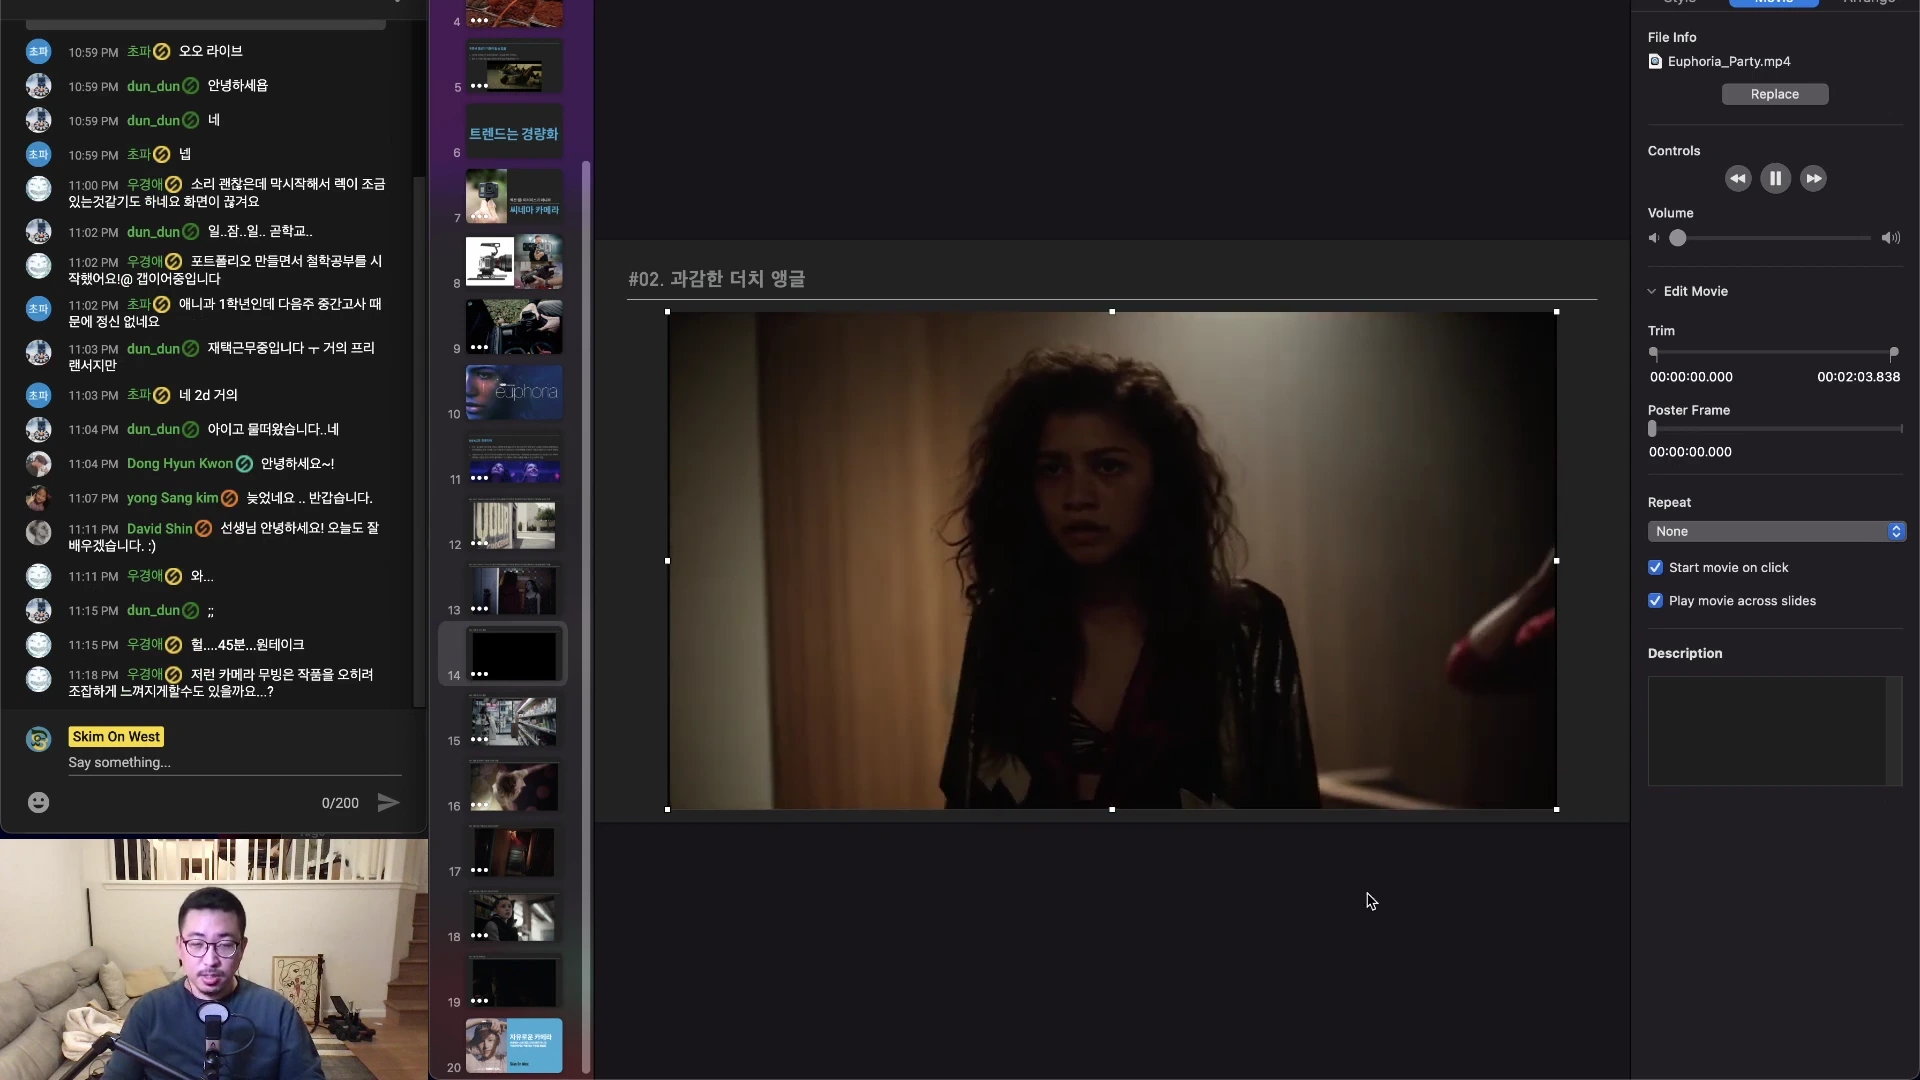
Task: Select slide 13 thumbnail
Action: tap(514, 589)
